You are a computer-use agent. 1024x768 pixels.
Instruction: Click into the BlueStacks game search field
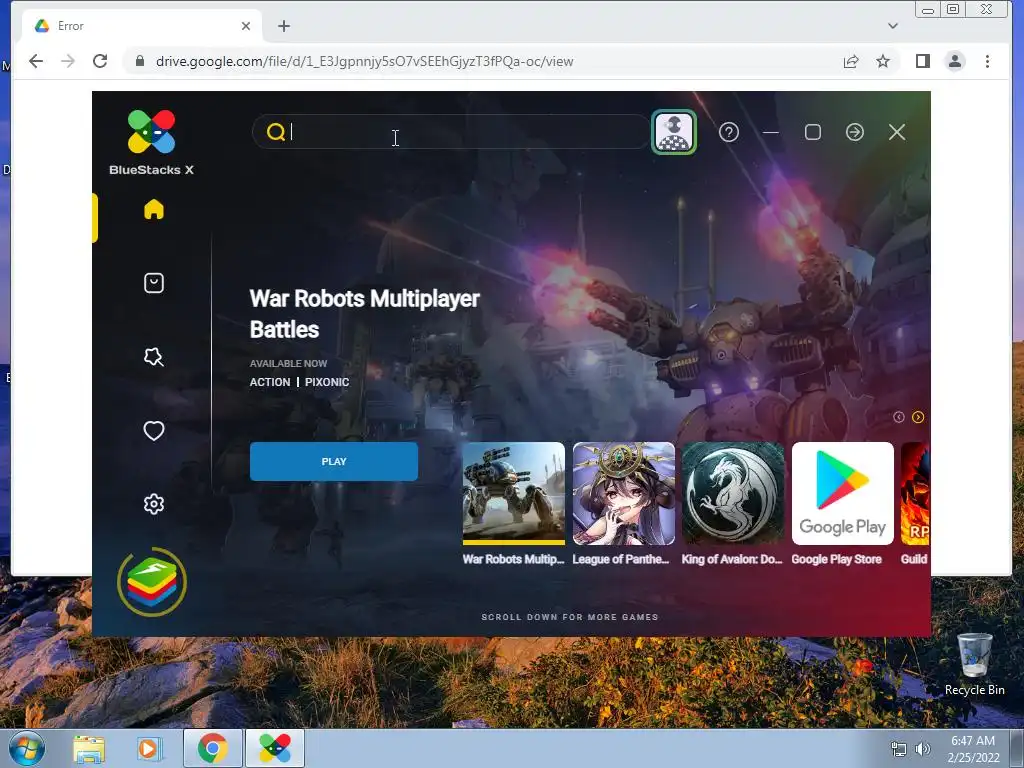(x=451, y=132)
